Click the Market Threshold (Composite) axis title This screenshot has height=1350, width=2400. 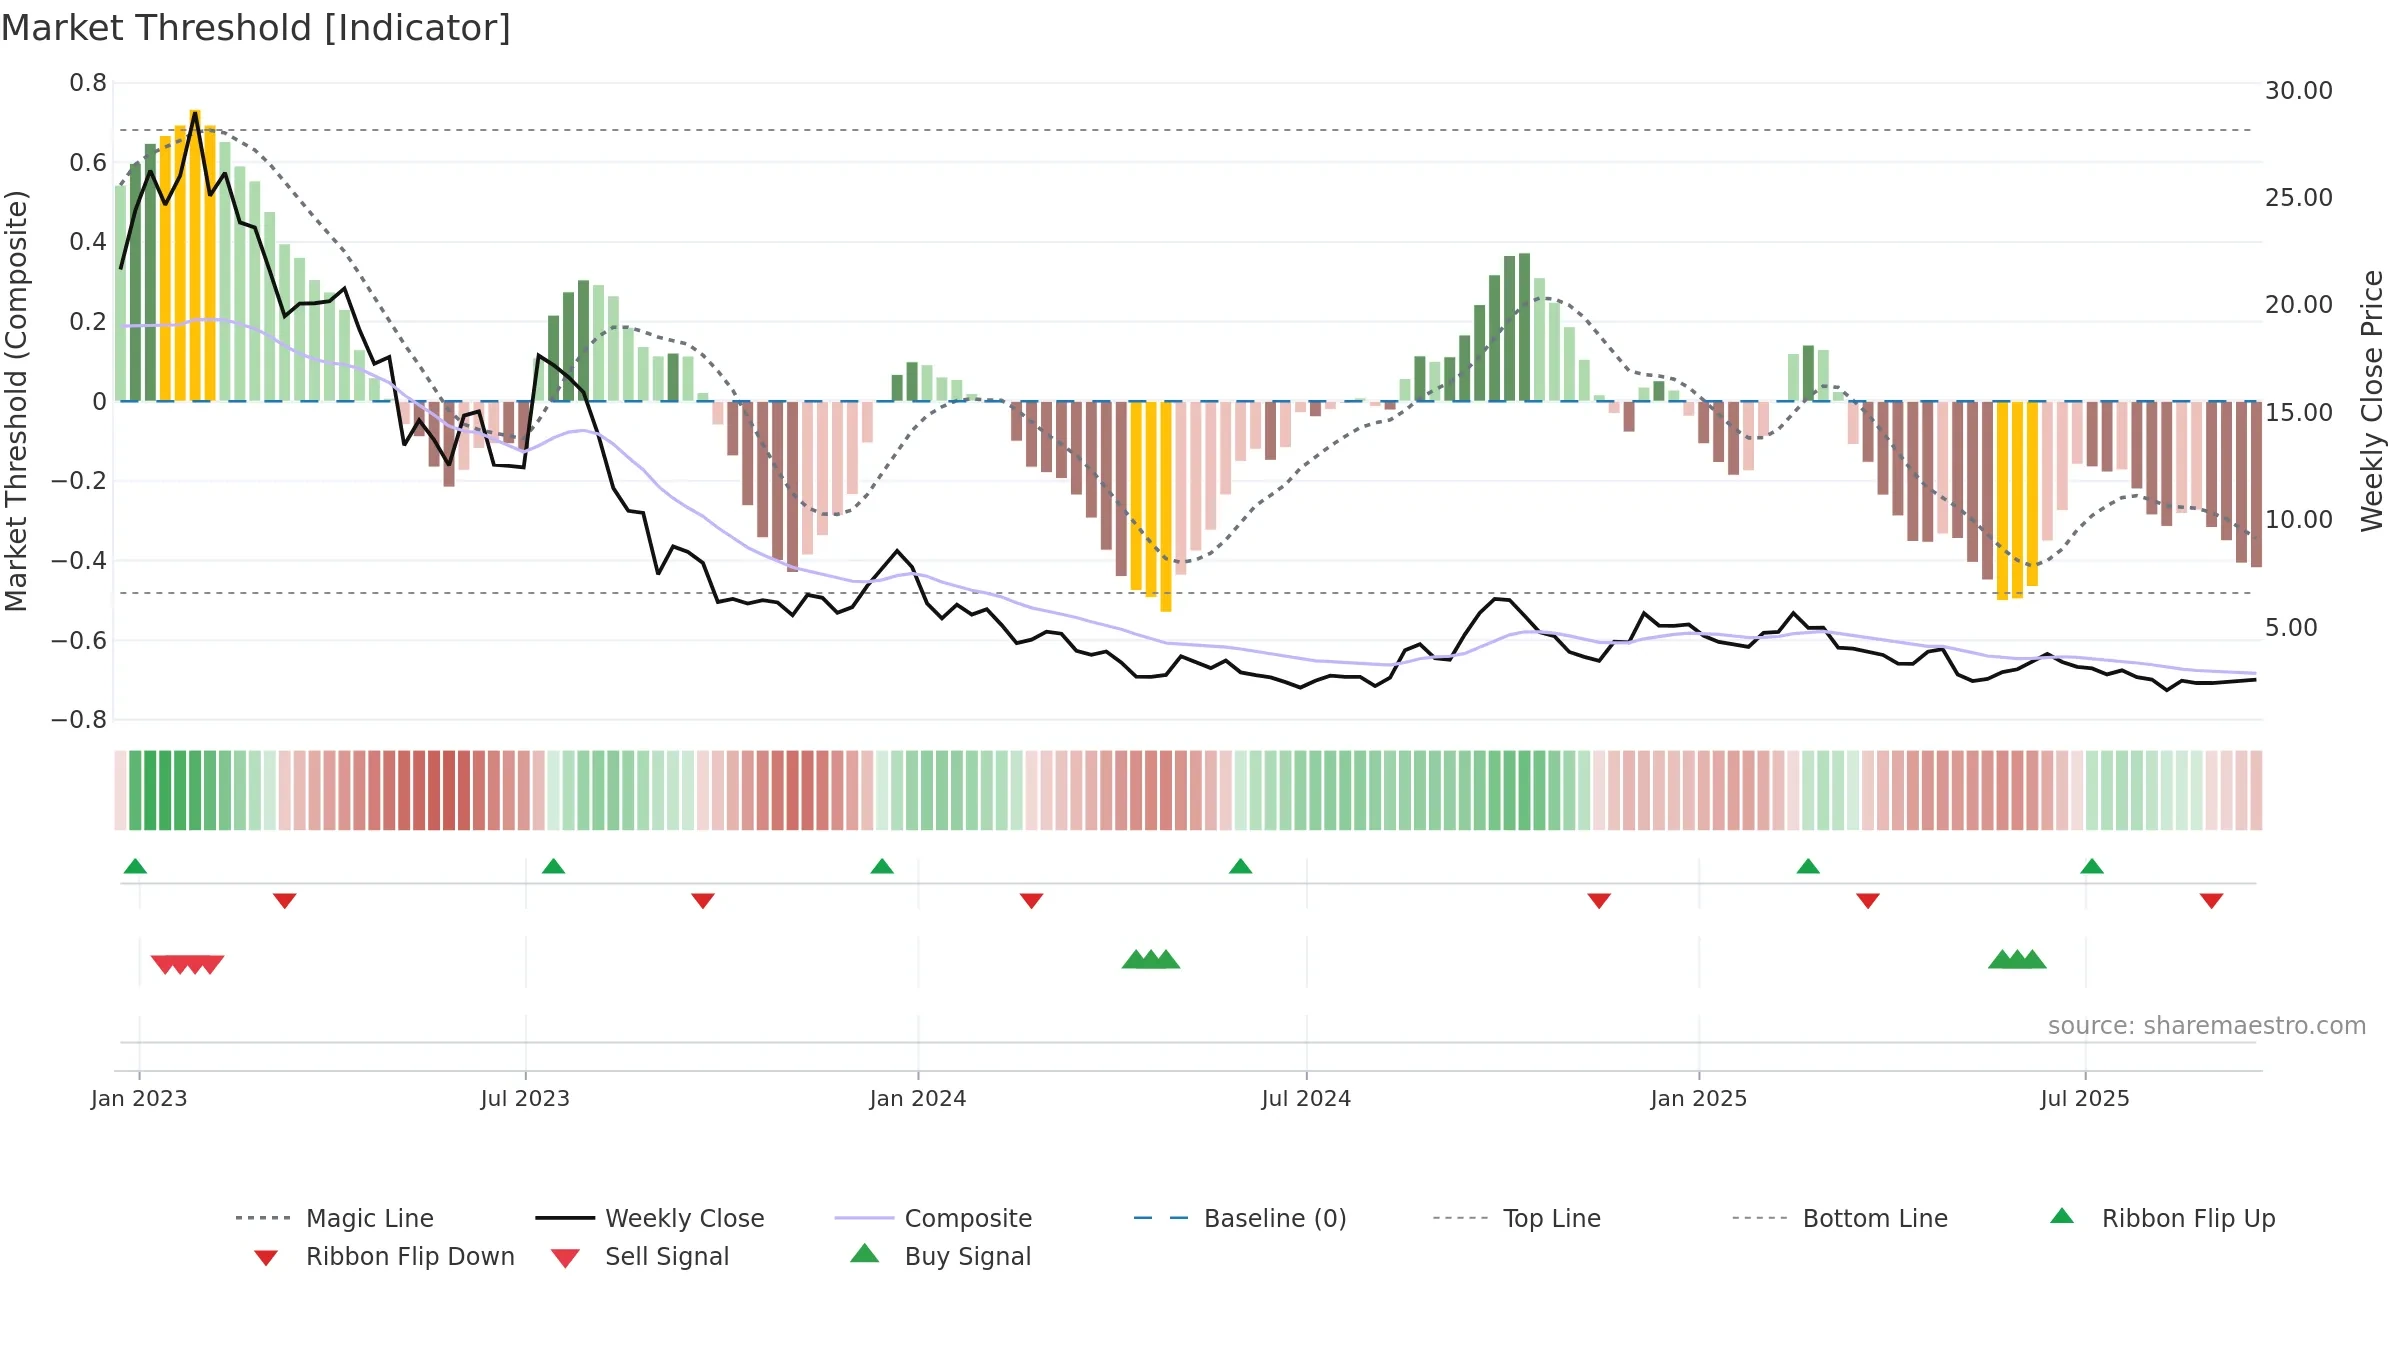click(16, 400)
